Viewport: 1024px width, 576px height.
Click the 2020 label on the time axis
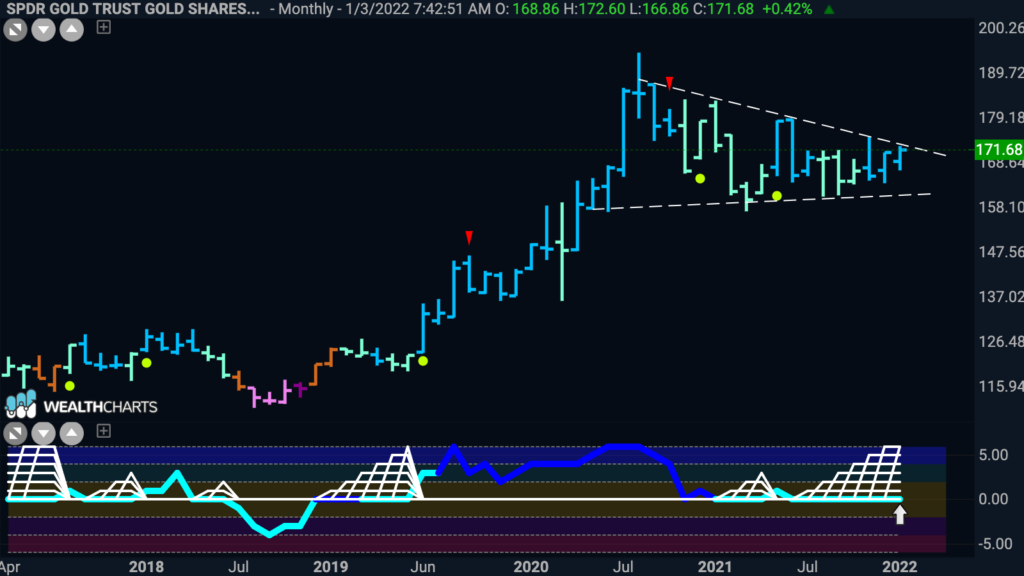531,566
